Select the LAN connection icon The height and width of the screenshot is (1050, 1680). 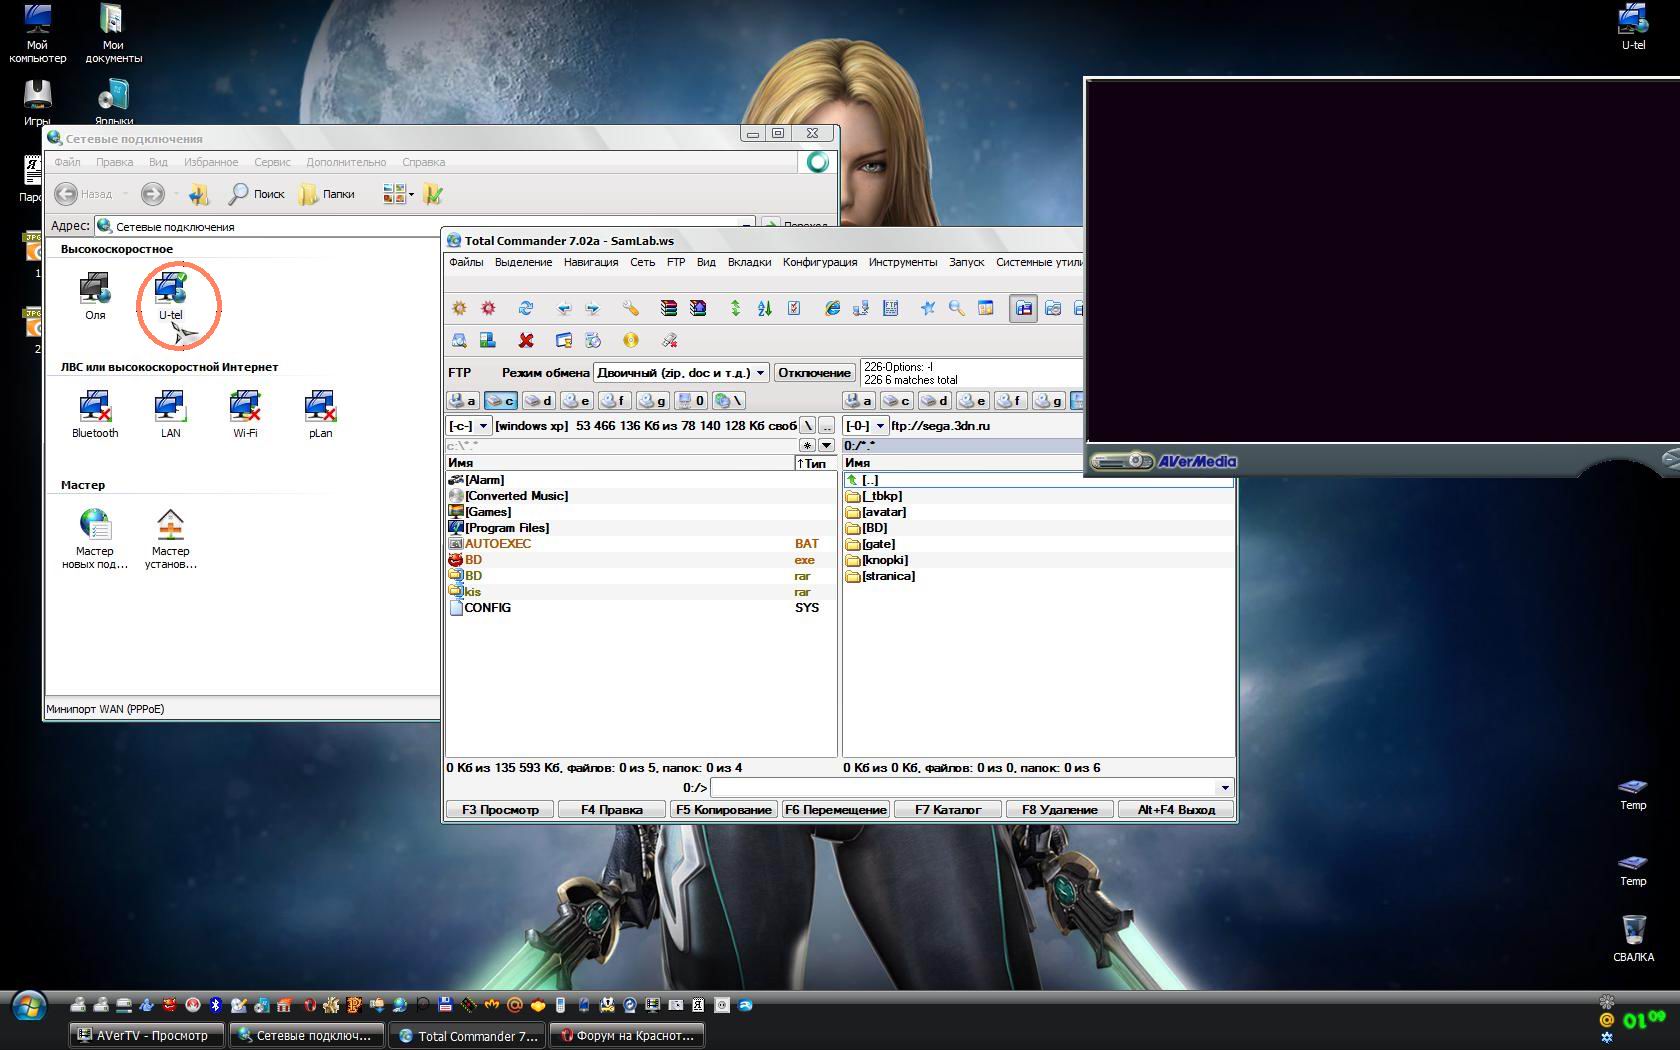point(171,415)
